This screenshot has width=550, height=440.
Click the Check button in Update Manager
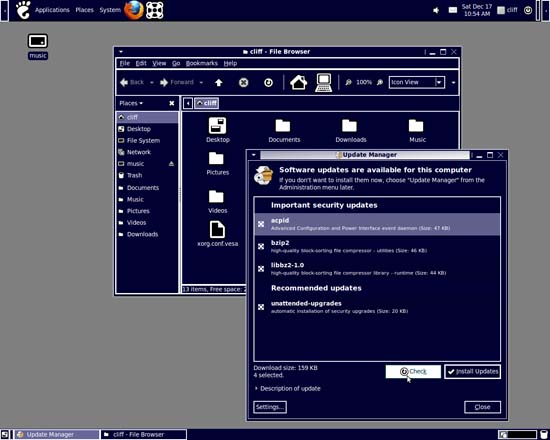tap(413, 372)
